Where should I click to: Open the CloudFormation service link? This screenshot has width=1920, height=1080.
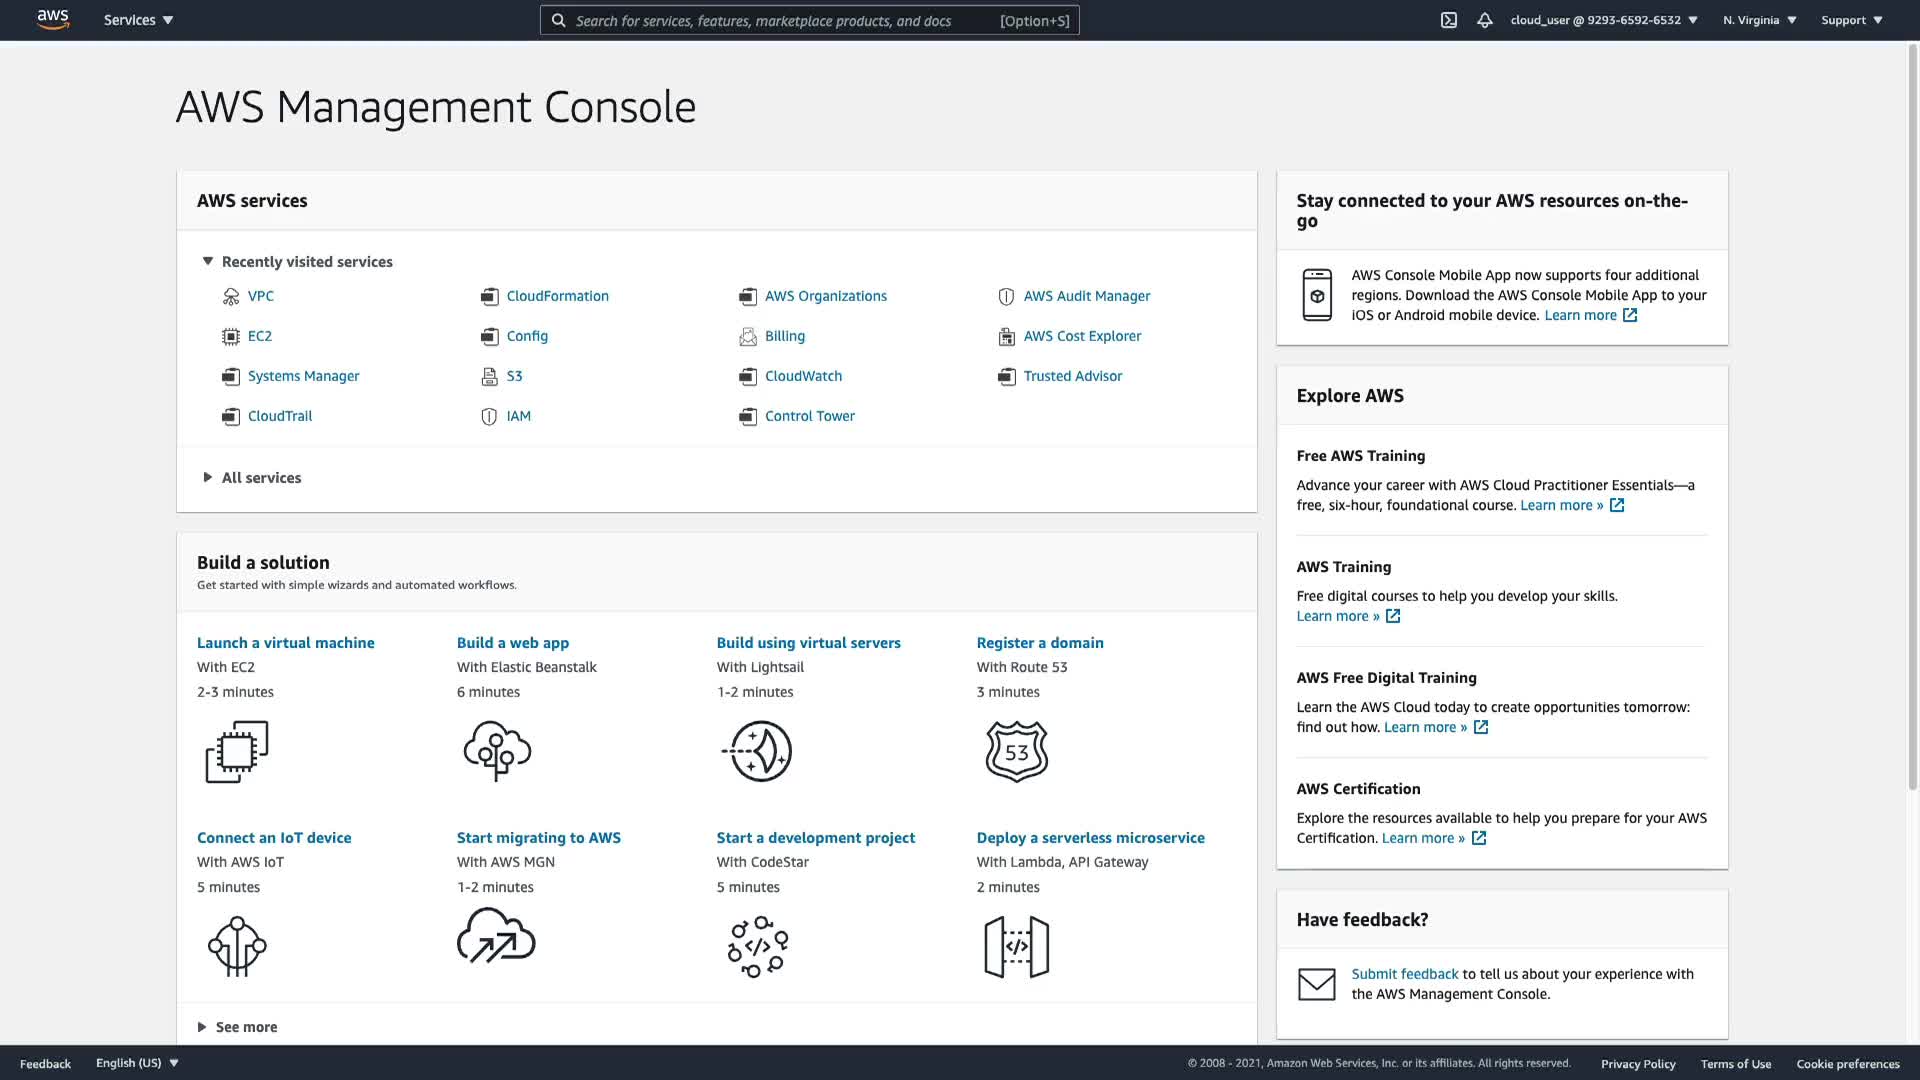click(x=557, y=296)
